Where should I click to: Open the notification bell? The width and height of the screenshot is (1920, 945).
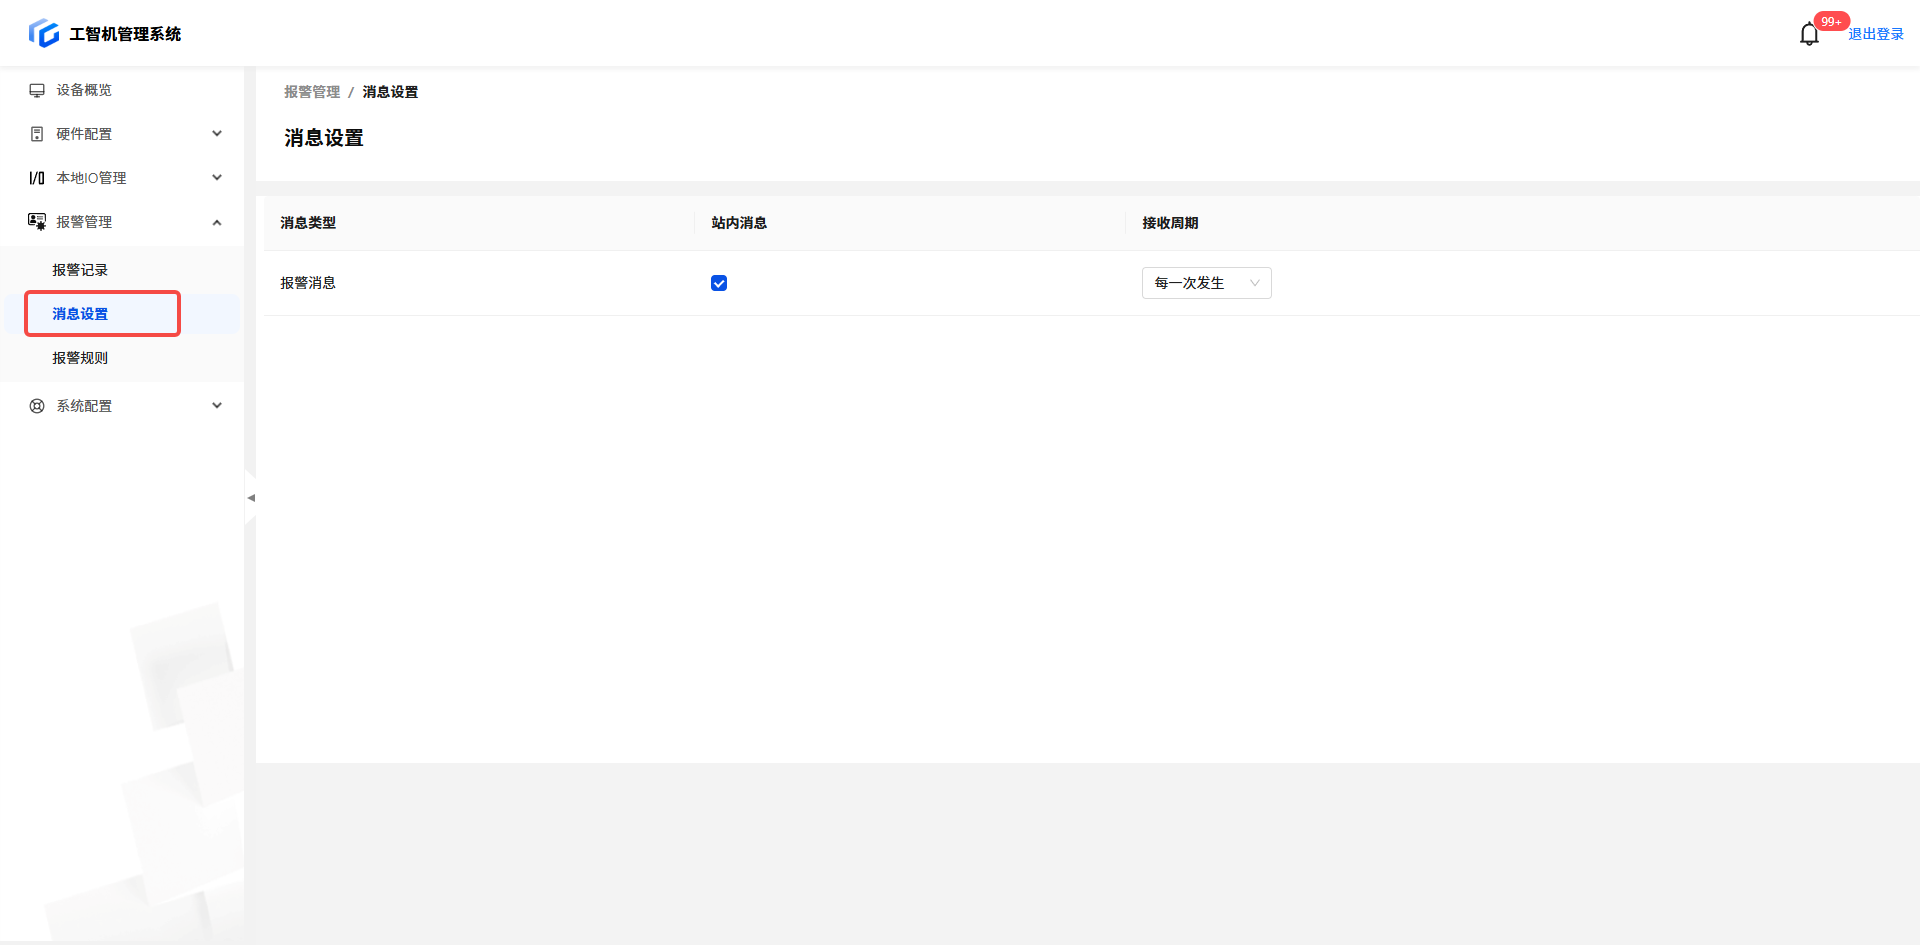[x=1809, y=35]
